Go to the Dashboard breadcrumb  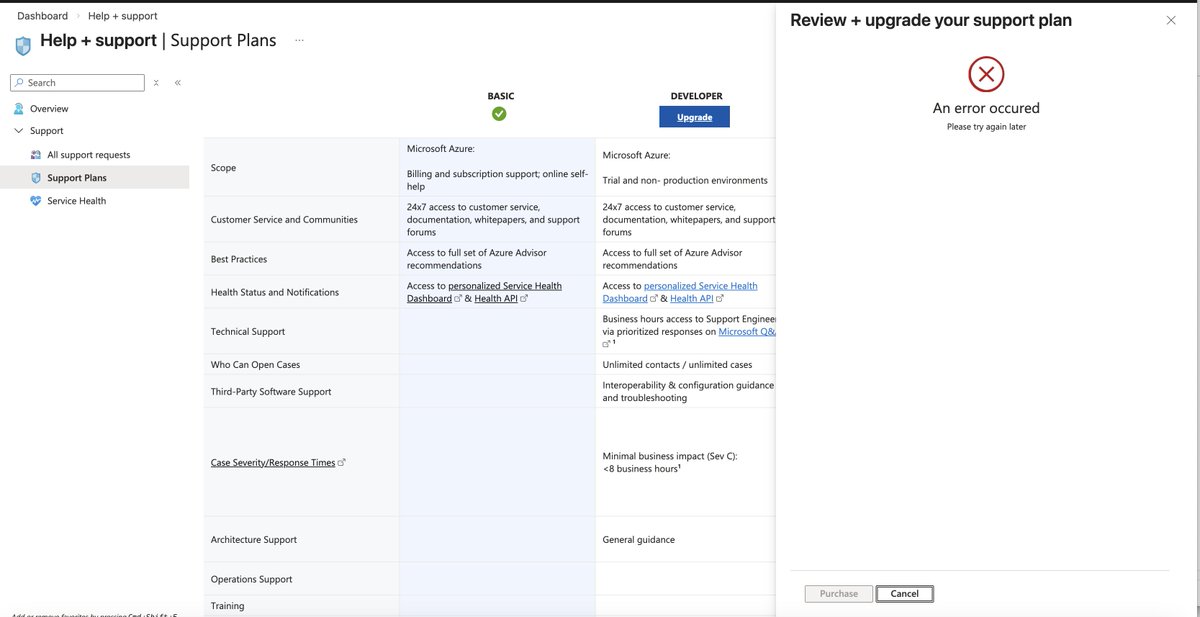tap(43, 16)
